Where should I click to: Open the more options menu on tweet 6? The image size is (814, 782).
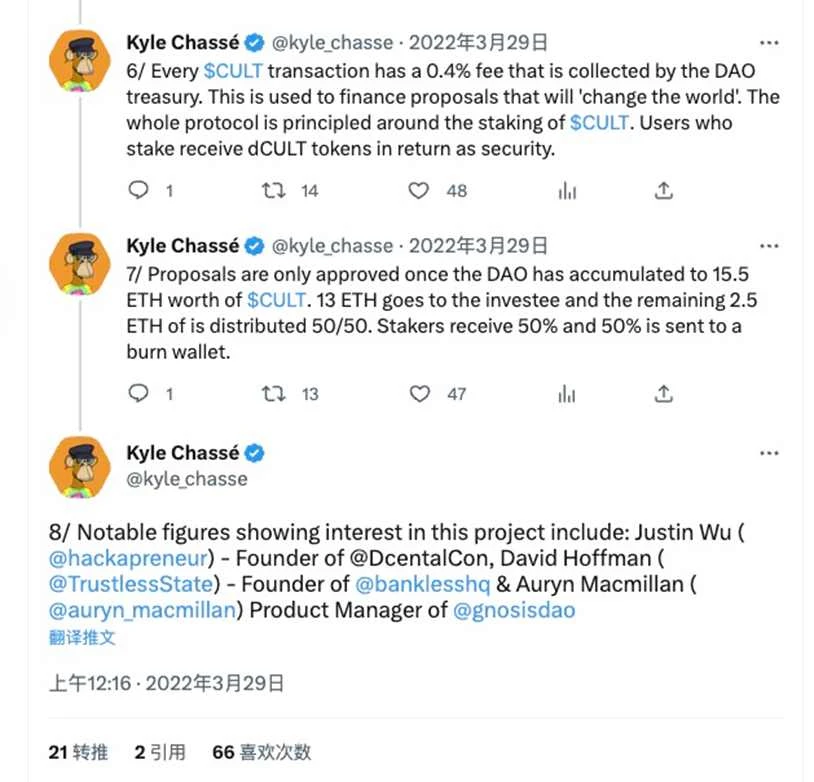[769, 42]
